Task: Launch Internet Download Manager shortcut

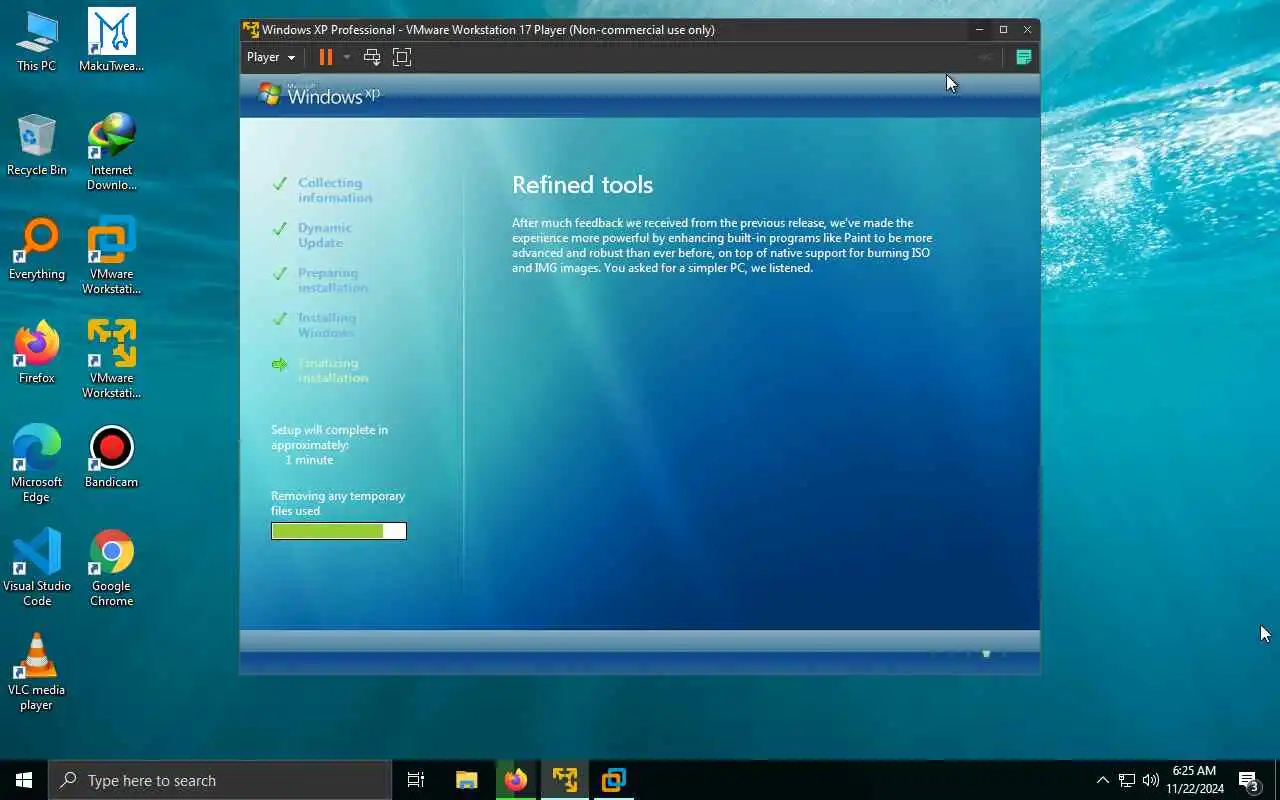Action: click(x=111, y=153)
